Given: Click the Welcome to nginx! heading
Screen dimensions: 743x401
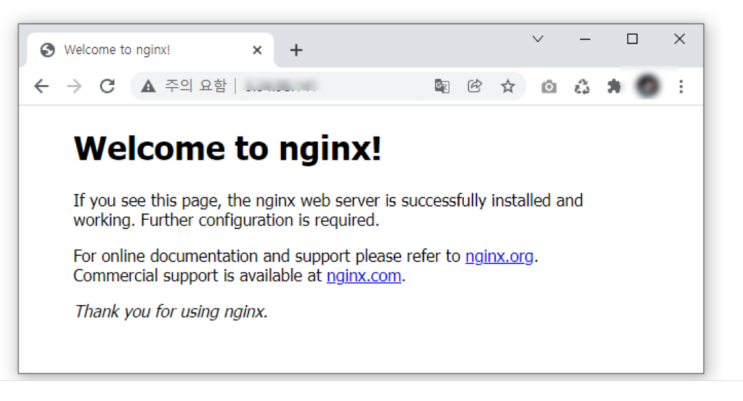Looking at the screenshot, I should [x=227, y=149].
